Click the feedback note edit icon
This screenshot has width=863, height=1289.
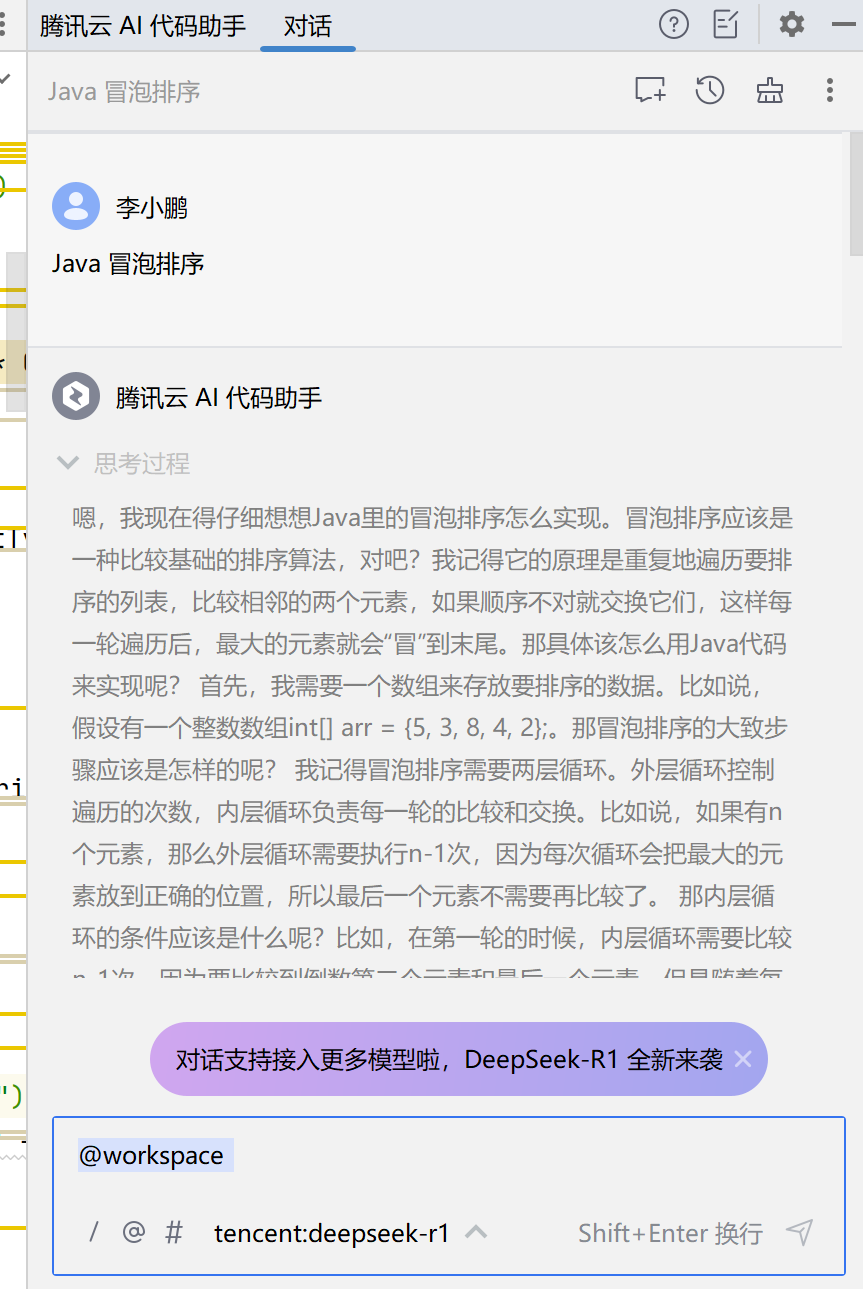(726, 25)
